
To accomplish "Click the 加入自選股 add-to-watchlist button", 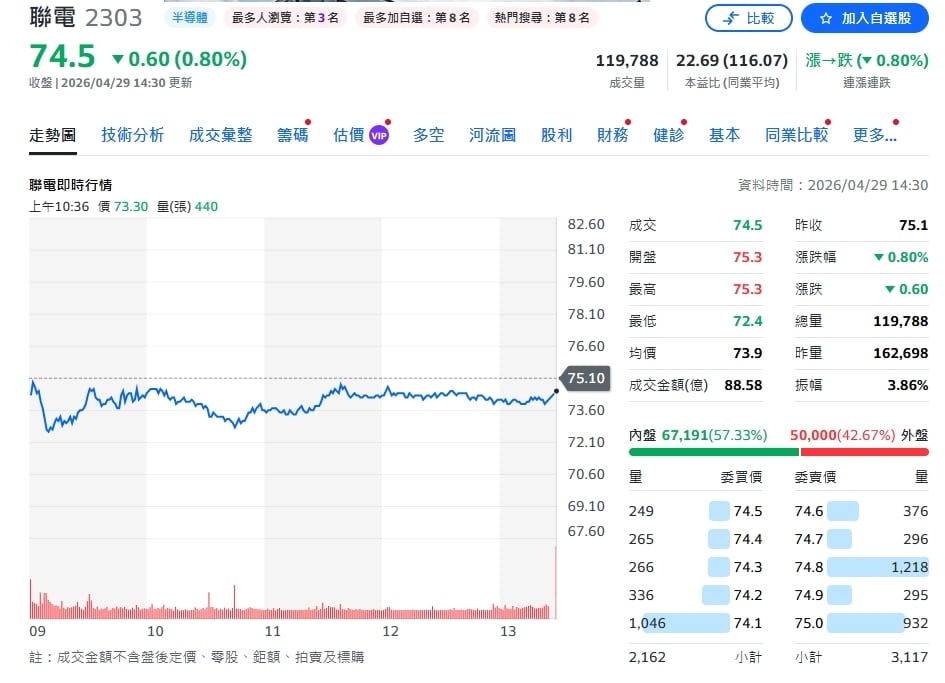I will pos(862,18).
